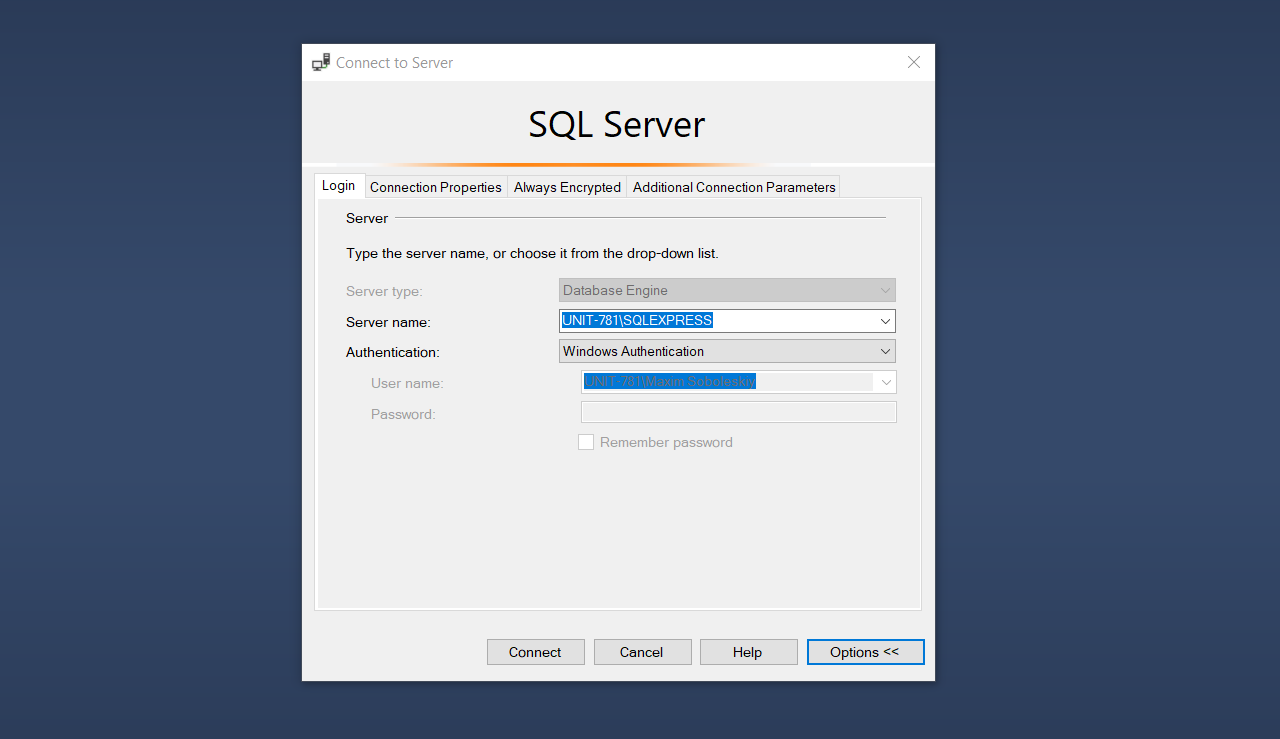Image resolution: width=1280 pixels, height=739 pixels.
Task: Expand the User name dropdown arrow
Action: coord(885,382)
